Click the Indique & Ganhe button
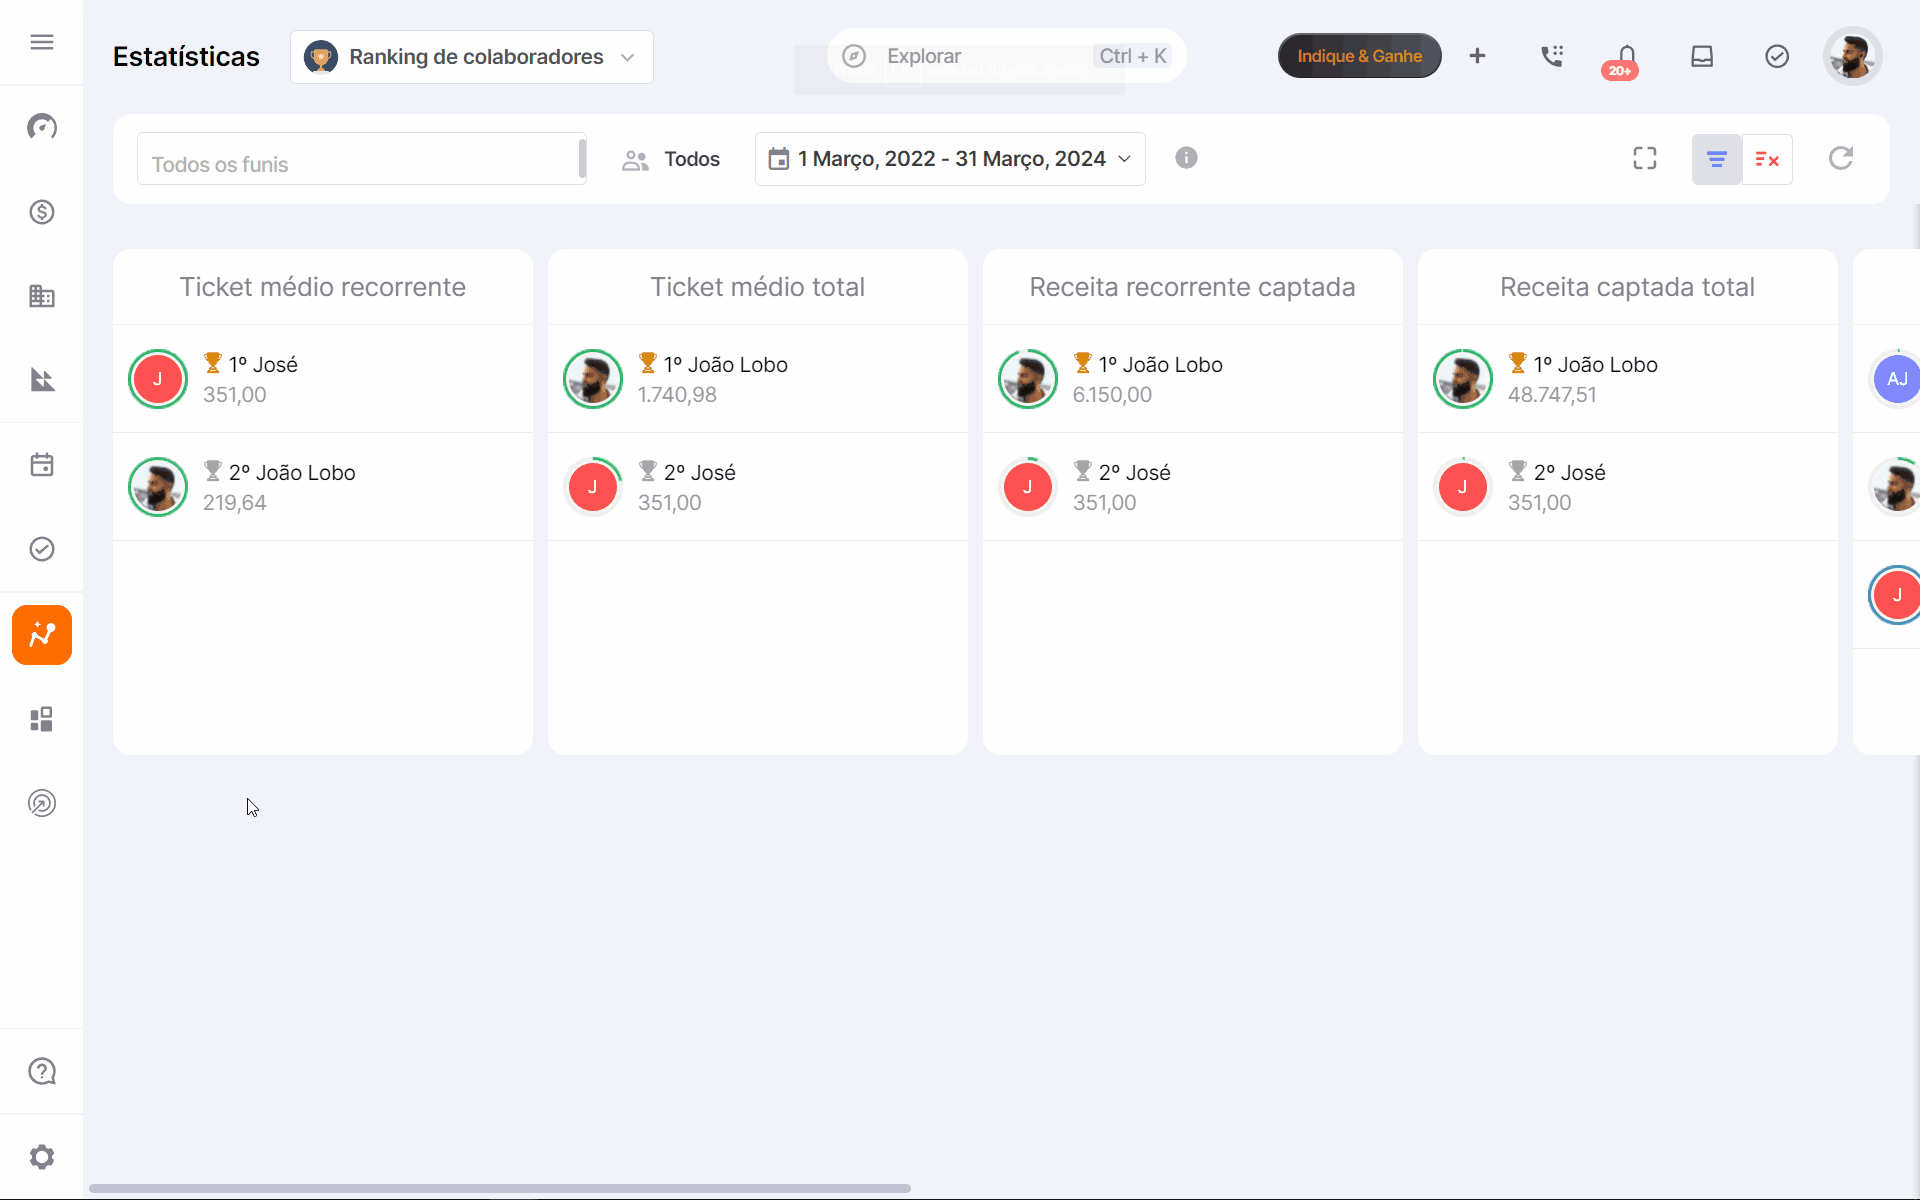1920x1200 pixels. (x=1359, y=56)
